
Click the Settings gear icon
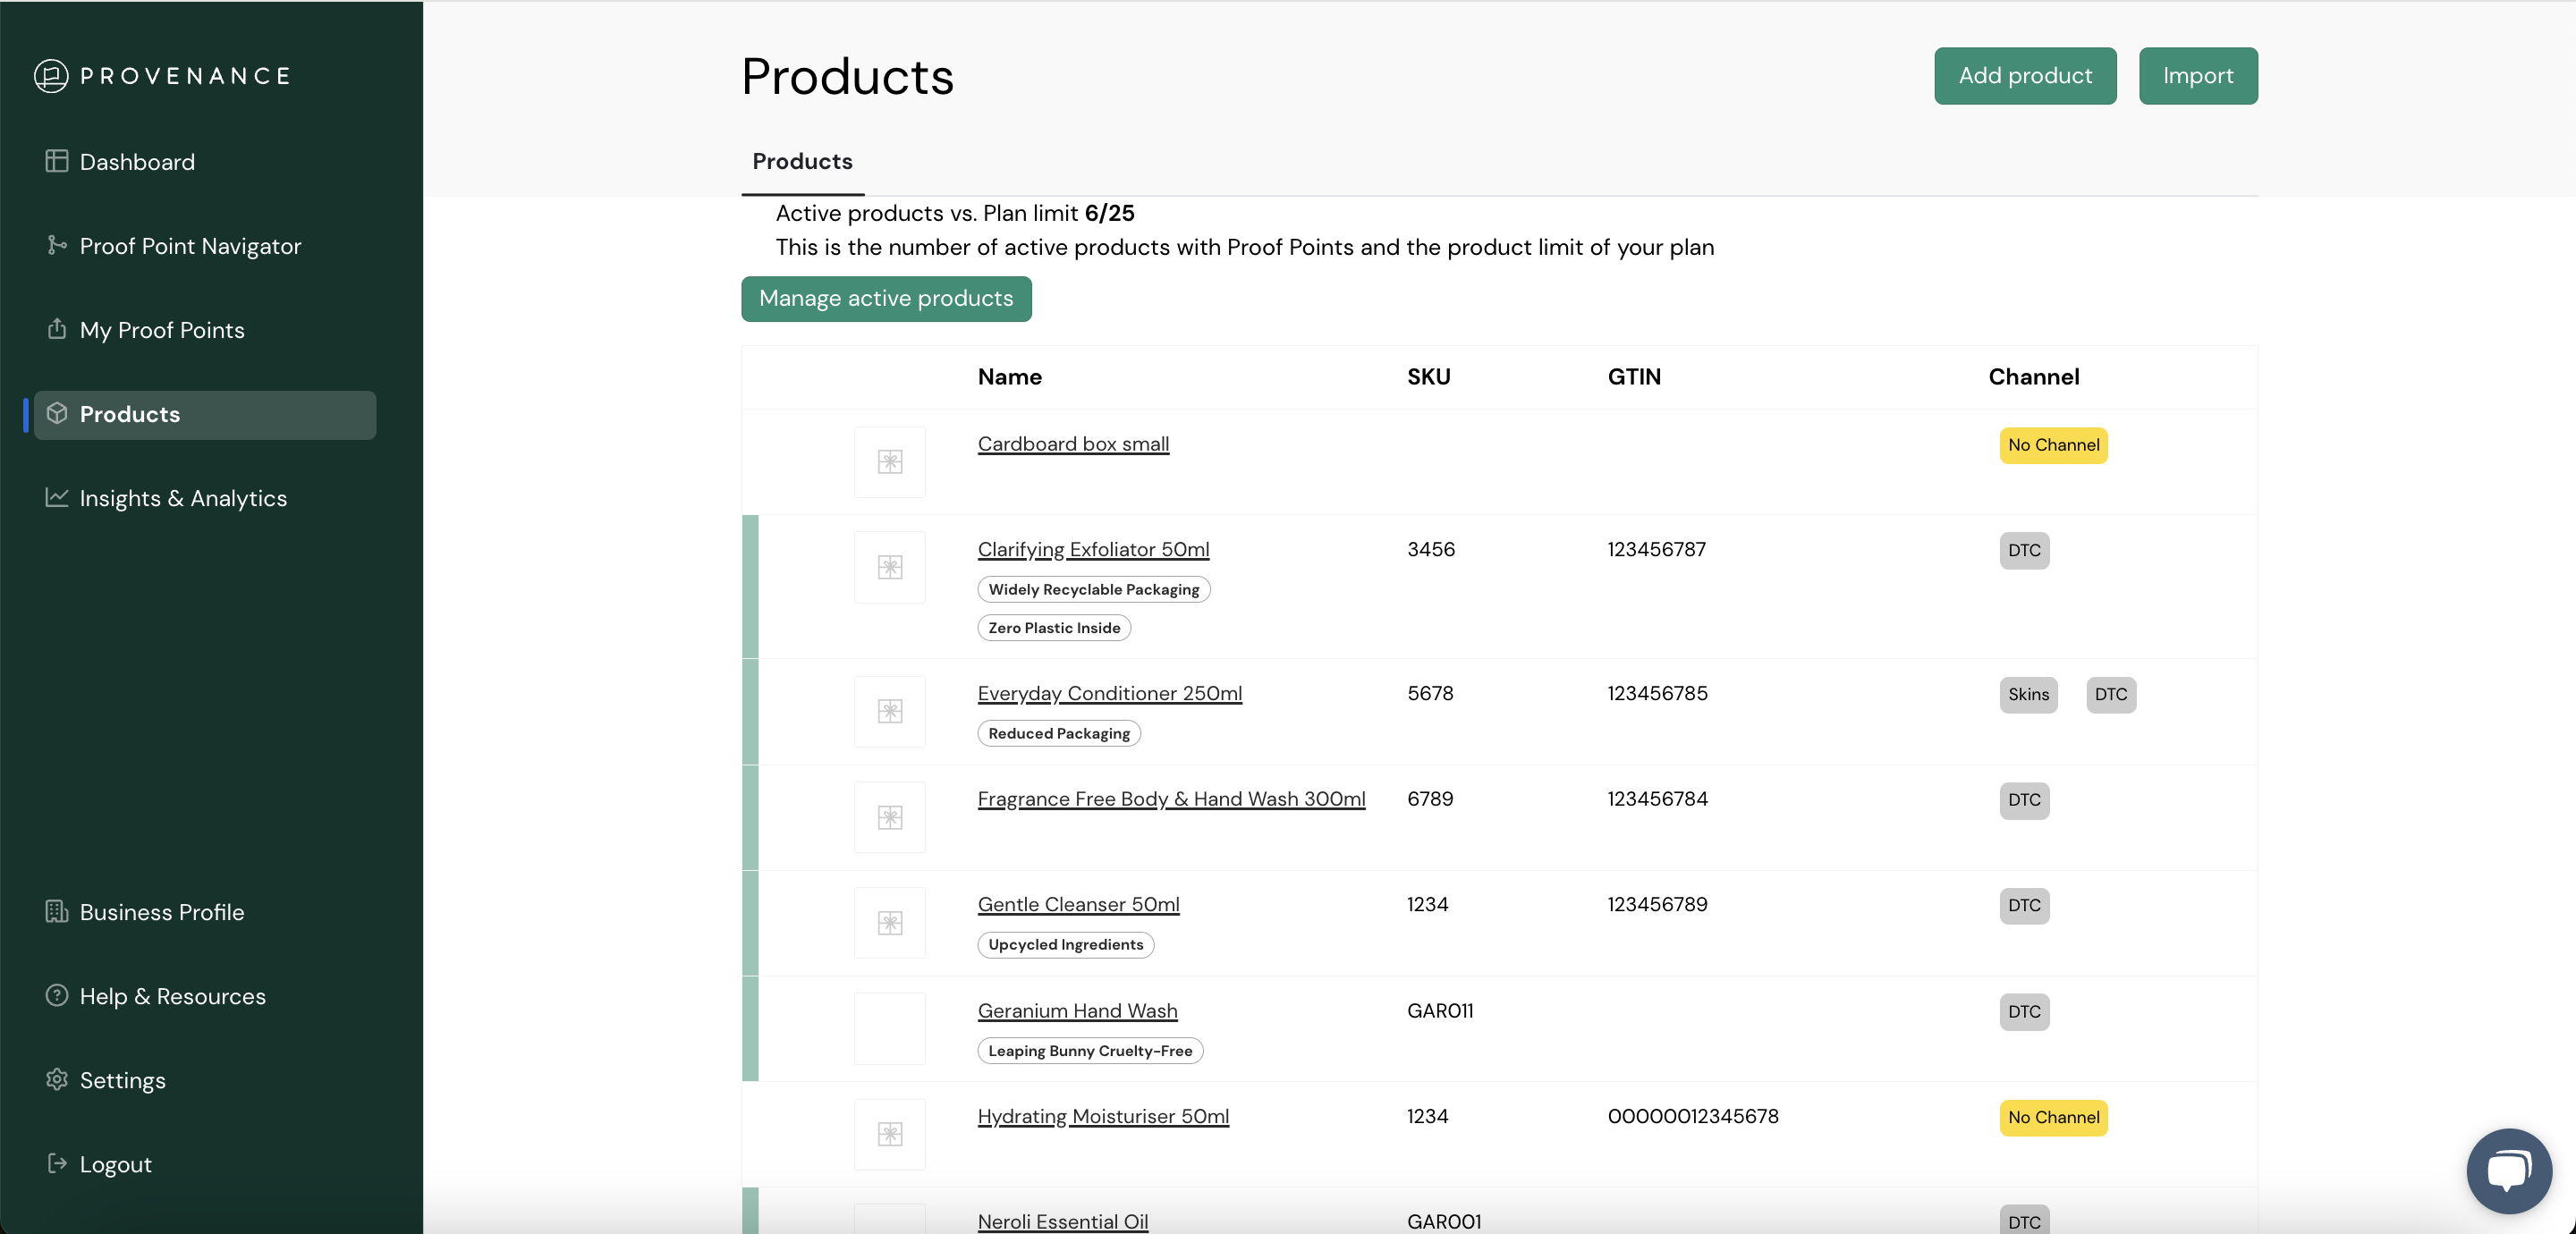[57, 1079]
